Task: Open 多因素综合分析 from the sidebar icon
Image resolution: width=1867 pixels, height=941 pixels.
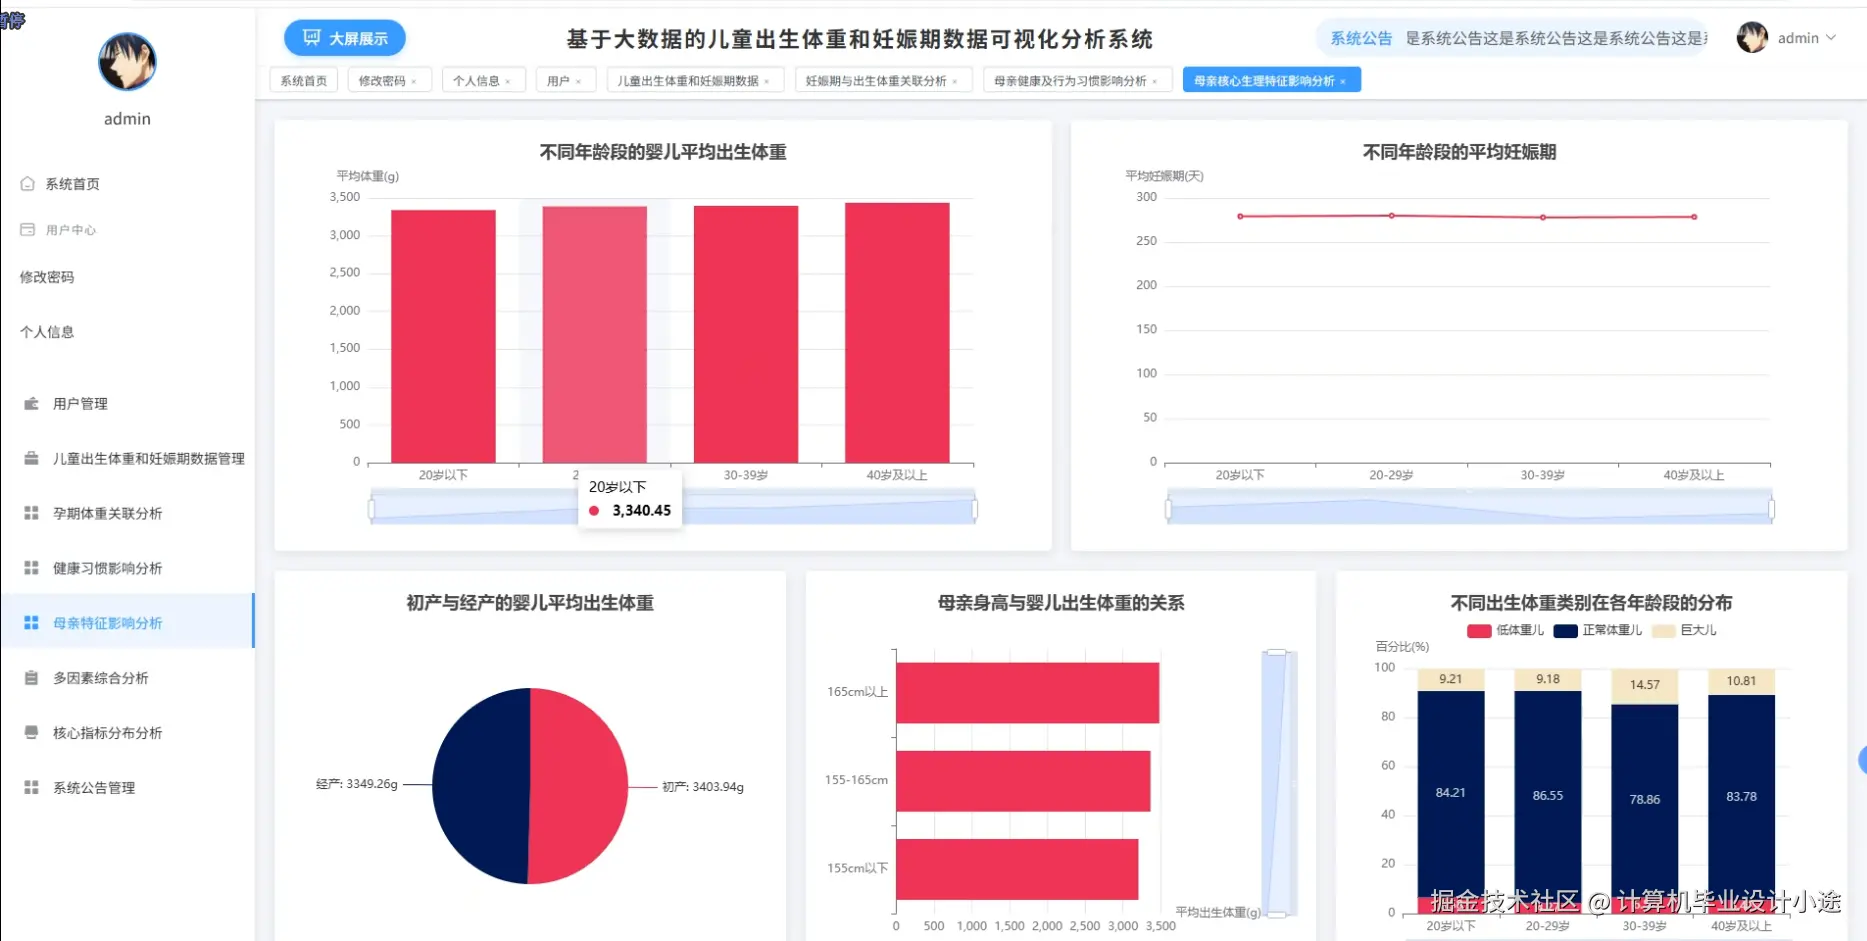Action: point(29,677)
